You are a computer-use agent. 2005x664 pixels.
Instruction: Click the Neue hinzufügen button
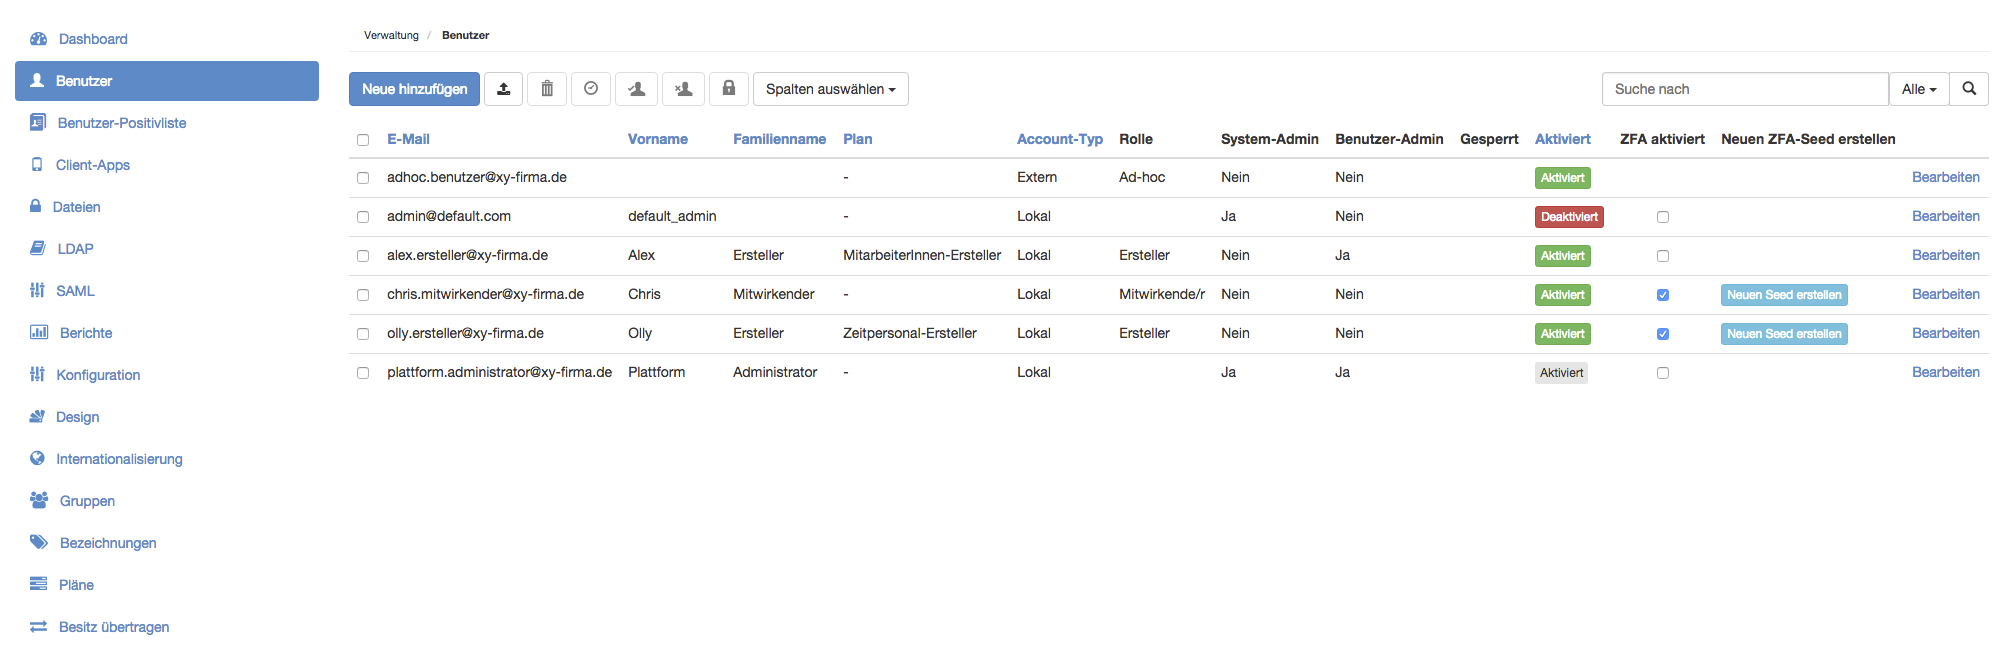point(414,89)
